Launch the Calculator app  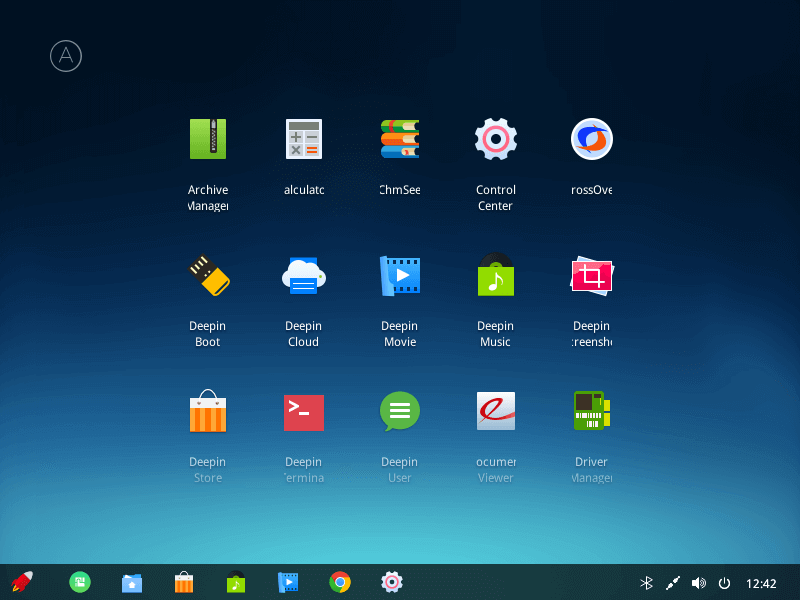(303, 139)
